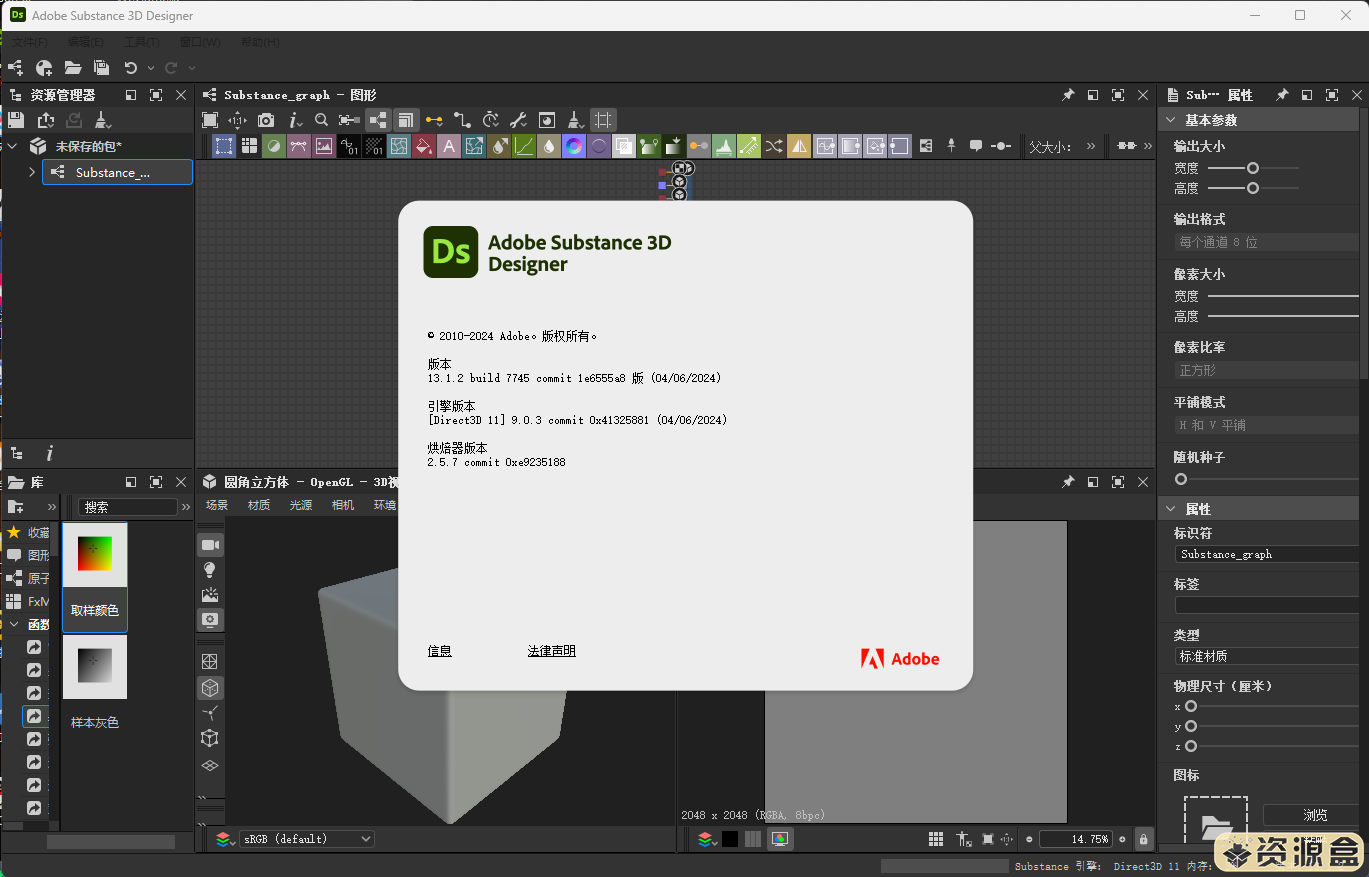The image size is (1369, 877).
Task: Click the new Substance graph icon in main toolbar
Action: point(15,68)
